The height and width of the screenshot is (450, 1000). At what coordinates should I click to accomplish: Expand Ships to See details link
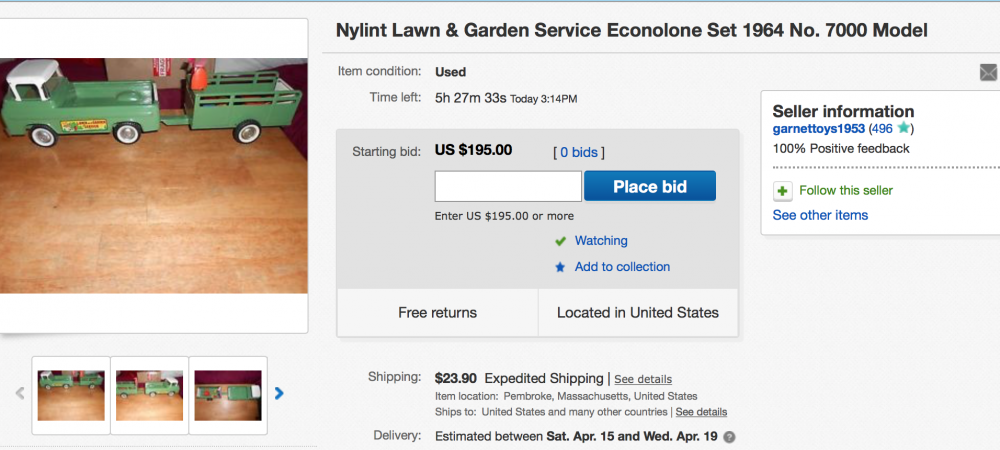[x=700, y=412]
